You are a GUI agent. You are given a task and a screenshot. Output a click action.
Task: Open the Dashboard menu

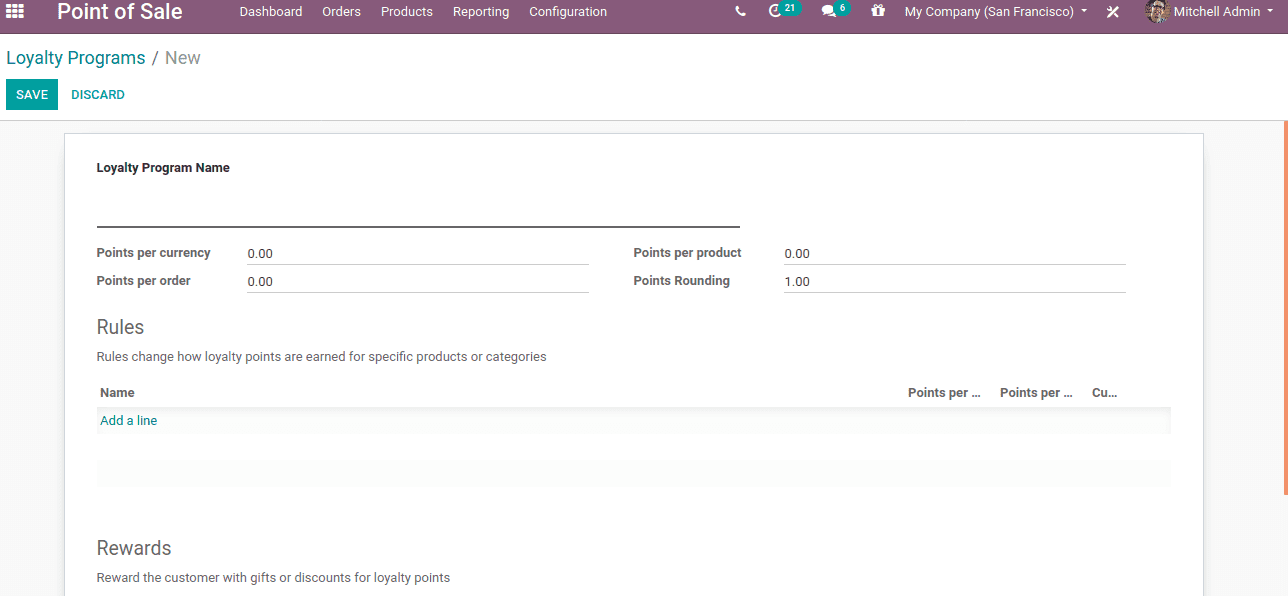click(271, 12)
